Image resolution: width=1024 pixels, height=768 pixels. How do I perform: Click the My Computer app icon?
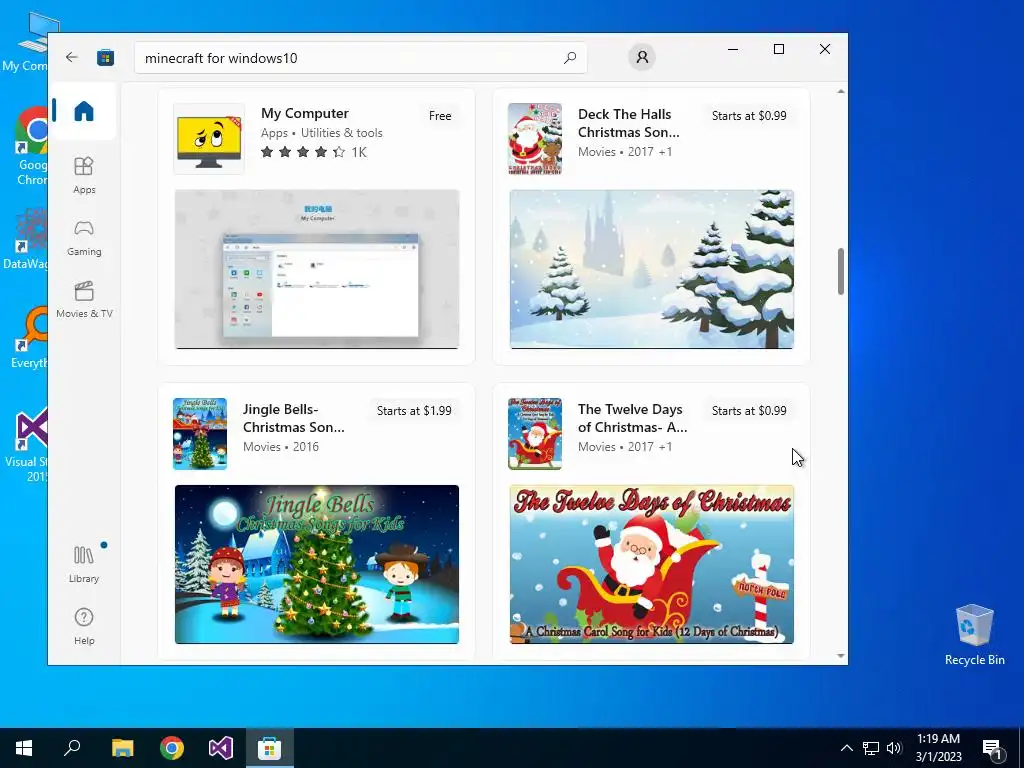(x=209, y=138)
